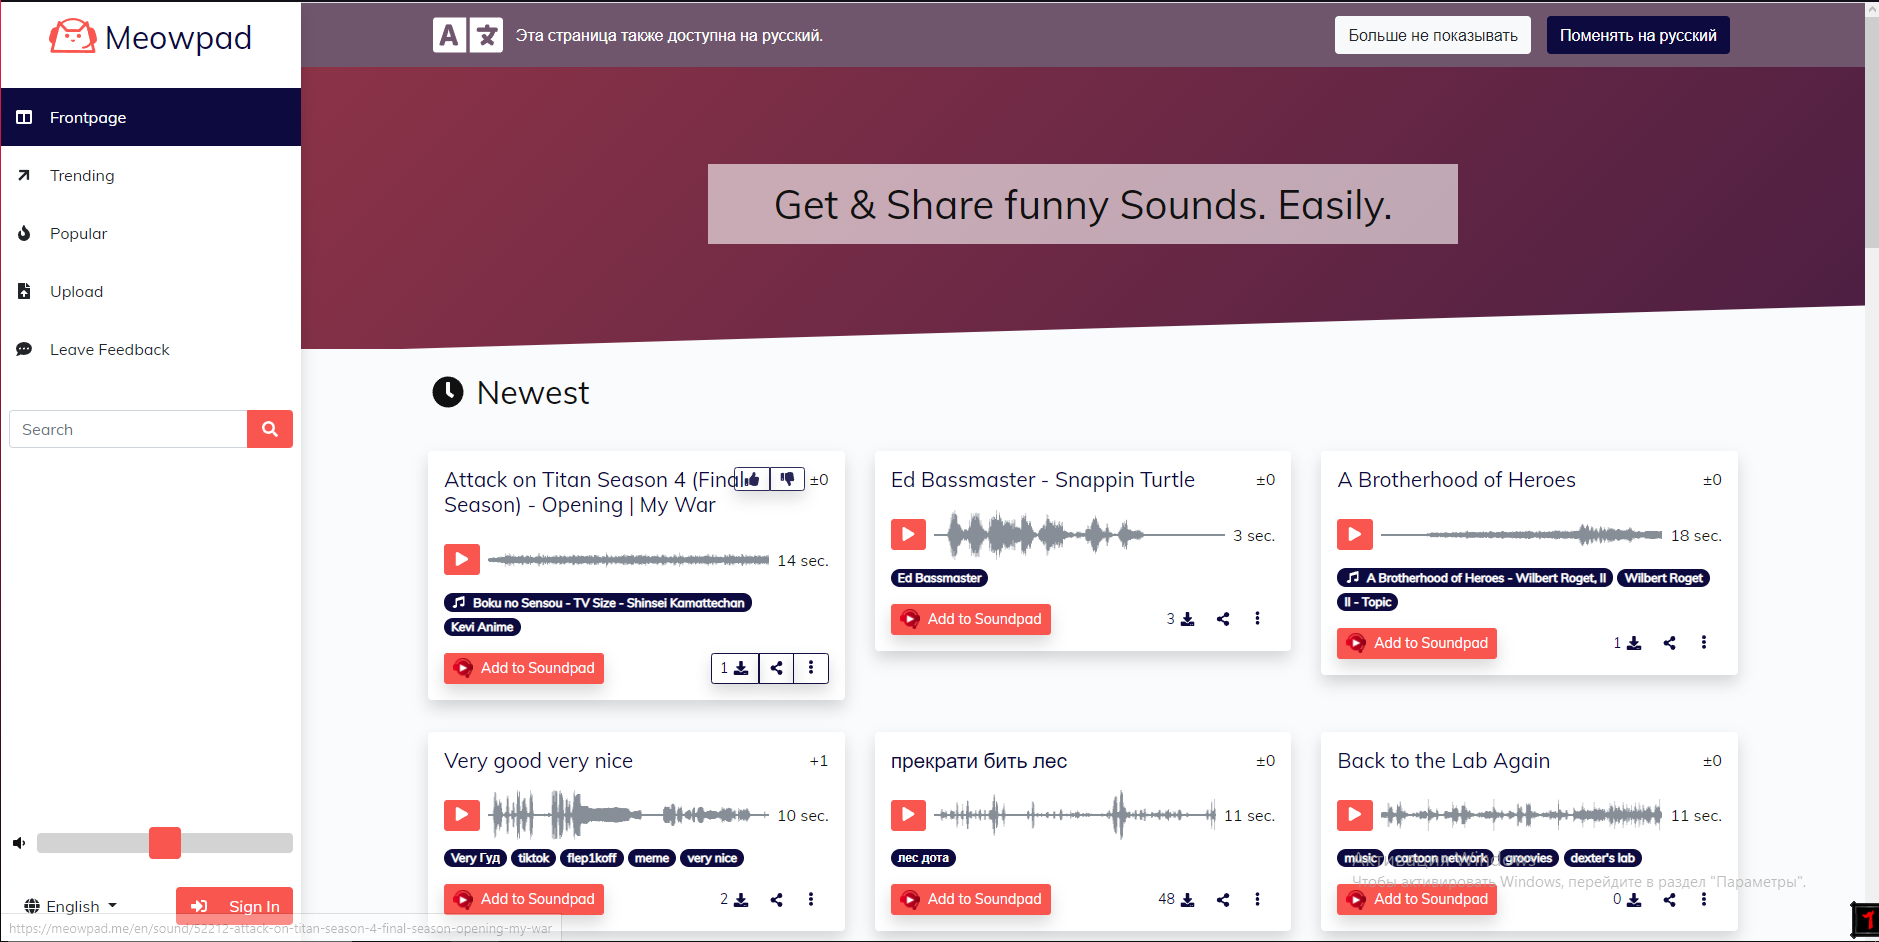
Task: Play Back to the Lab Again sound
Action: (1355, 815)
